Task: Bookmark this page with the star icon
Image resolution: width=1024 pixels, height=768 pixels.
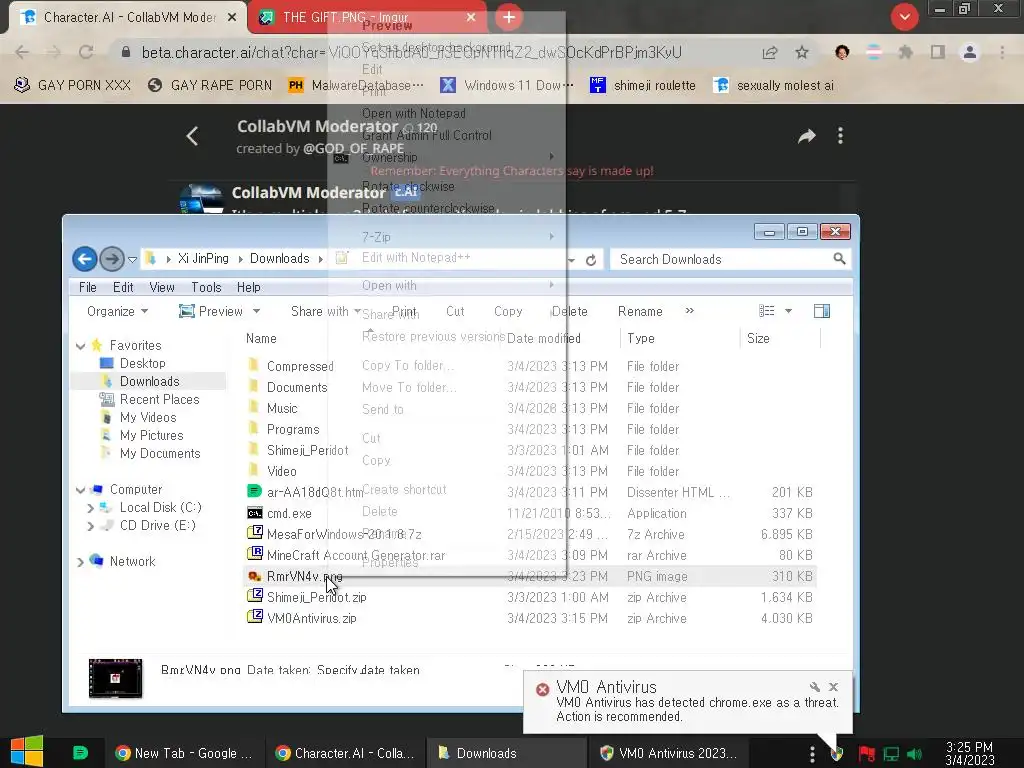Action: [802, 52]
